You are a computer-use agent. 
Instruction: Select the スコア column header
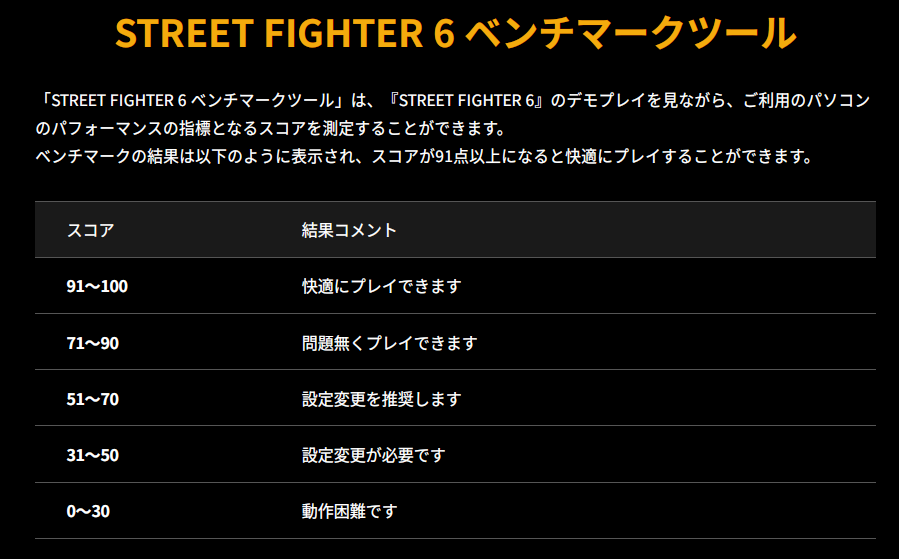[x=91, y=230]
